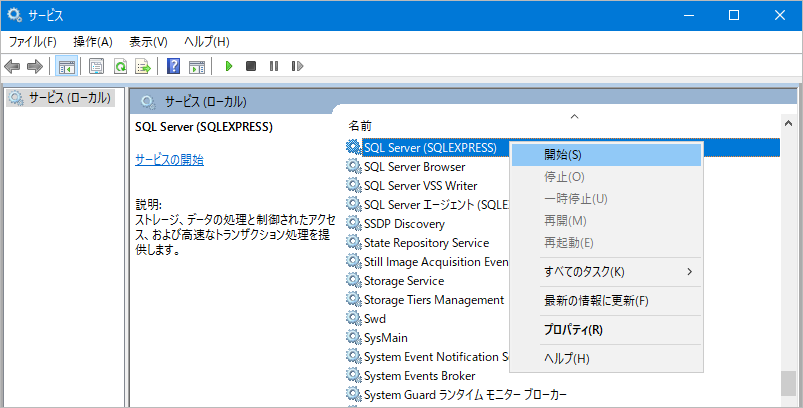Select Swd service row
This screenshot has width=803, height=408.
click(x=374, y=318)
